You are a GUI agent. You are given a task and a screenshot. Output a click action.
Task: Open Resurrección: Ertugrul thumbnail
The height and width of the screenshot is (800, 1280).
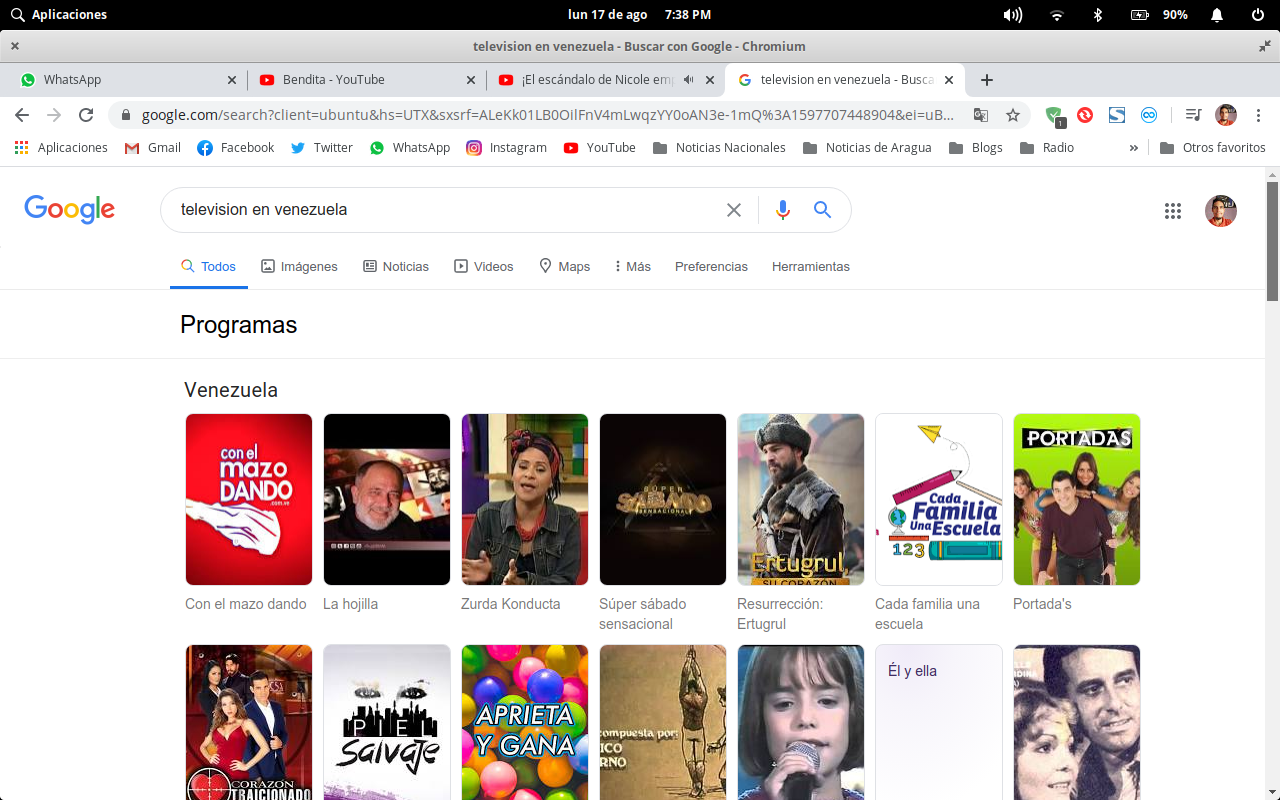801,499
